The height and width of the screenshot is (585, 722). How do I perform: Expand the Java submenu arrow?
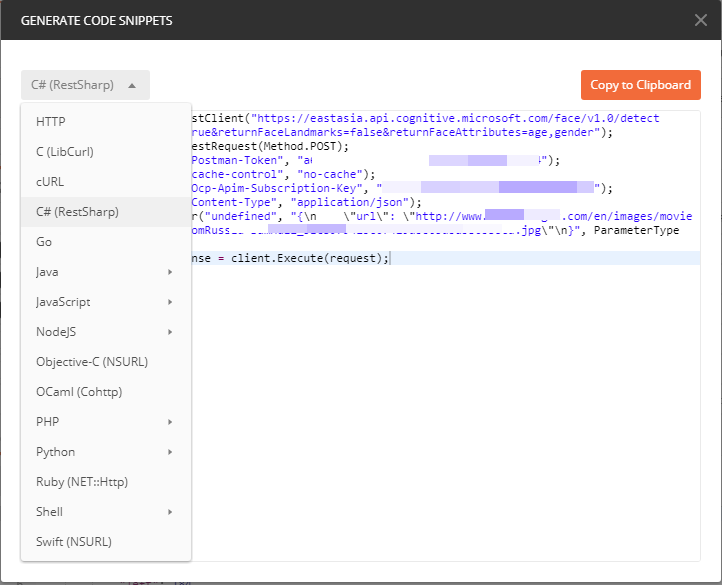pos(170,272)
